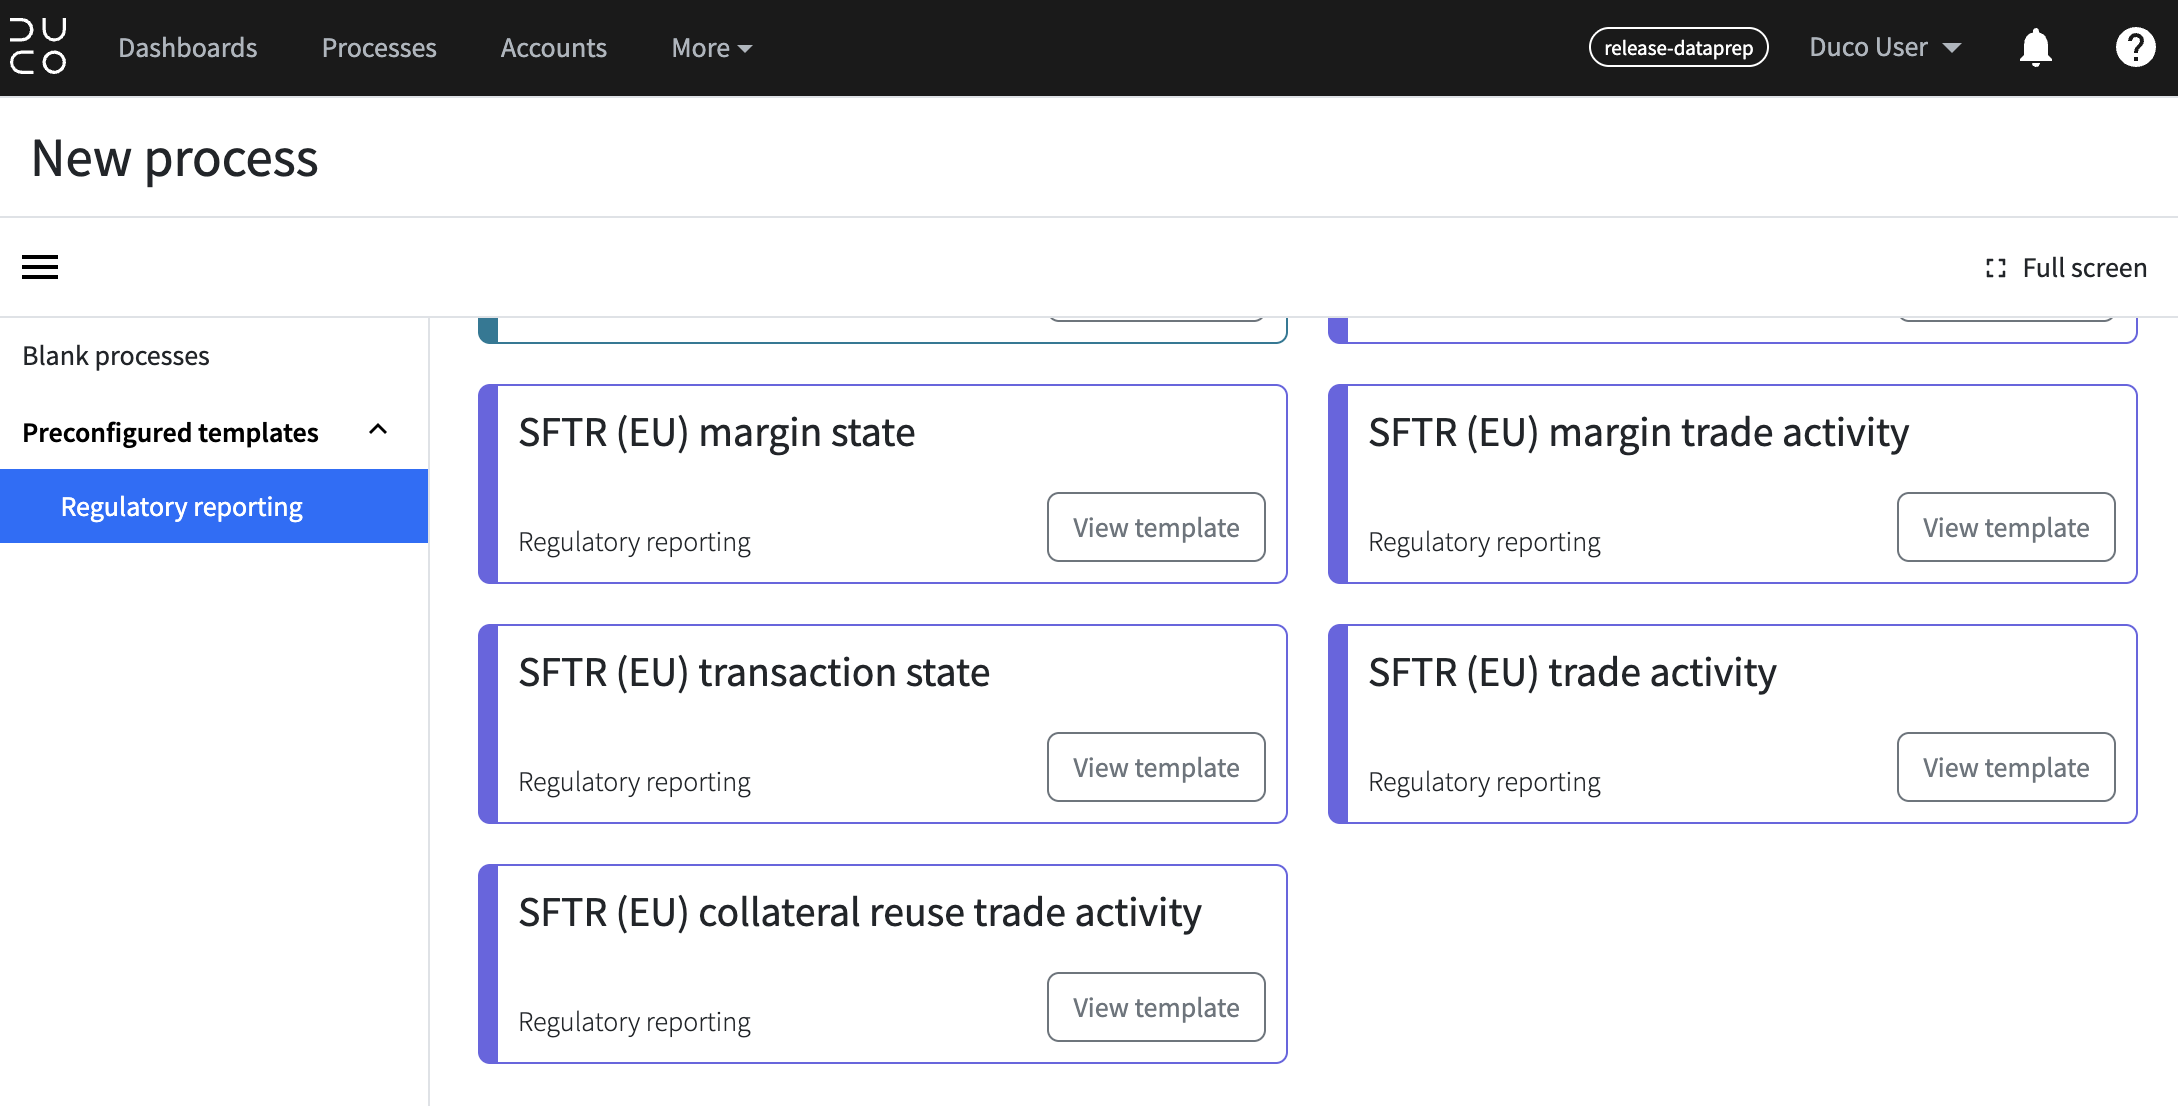The height and width of the screenshot is (1106, 2178).
Task: View template for collateral reuse trade activity
Action: pyautogui.click(x=1156, y=1007)
